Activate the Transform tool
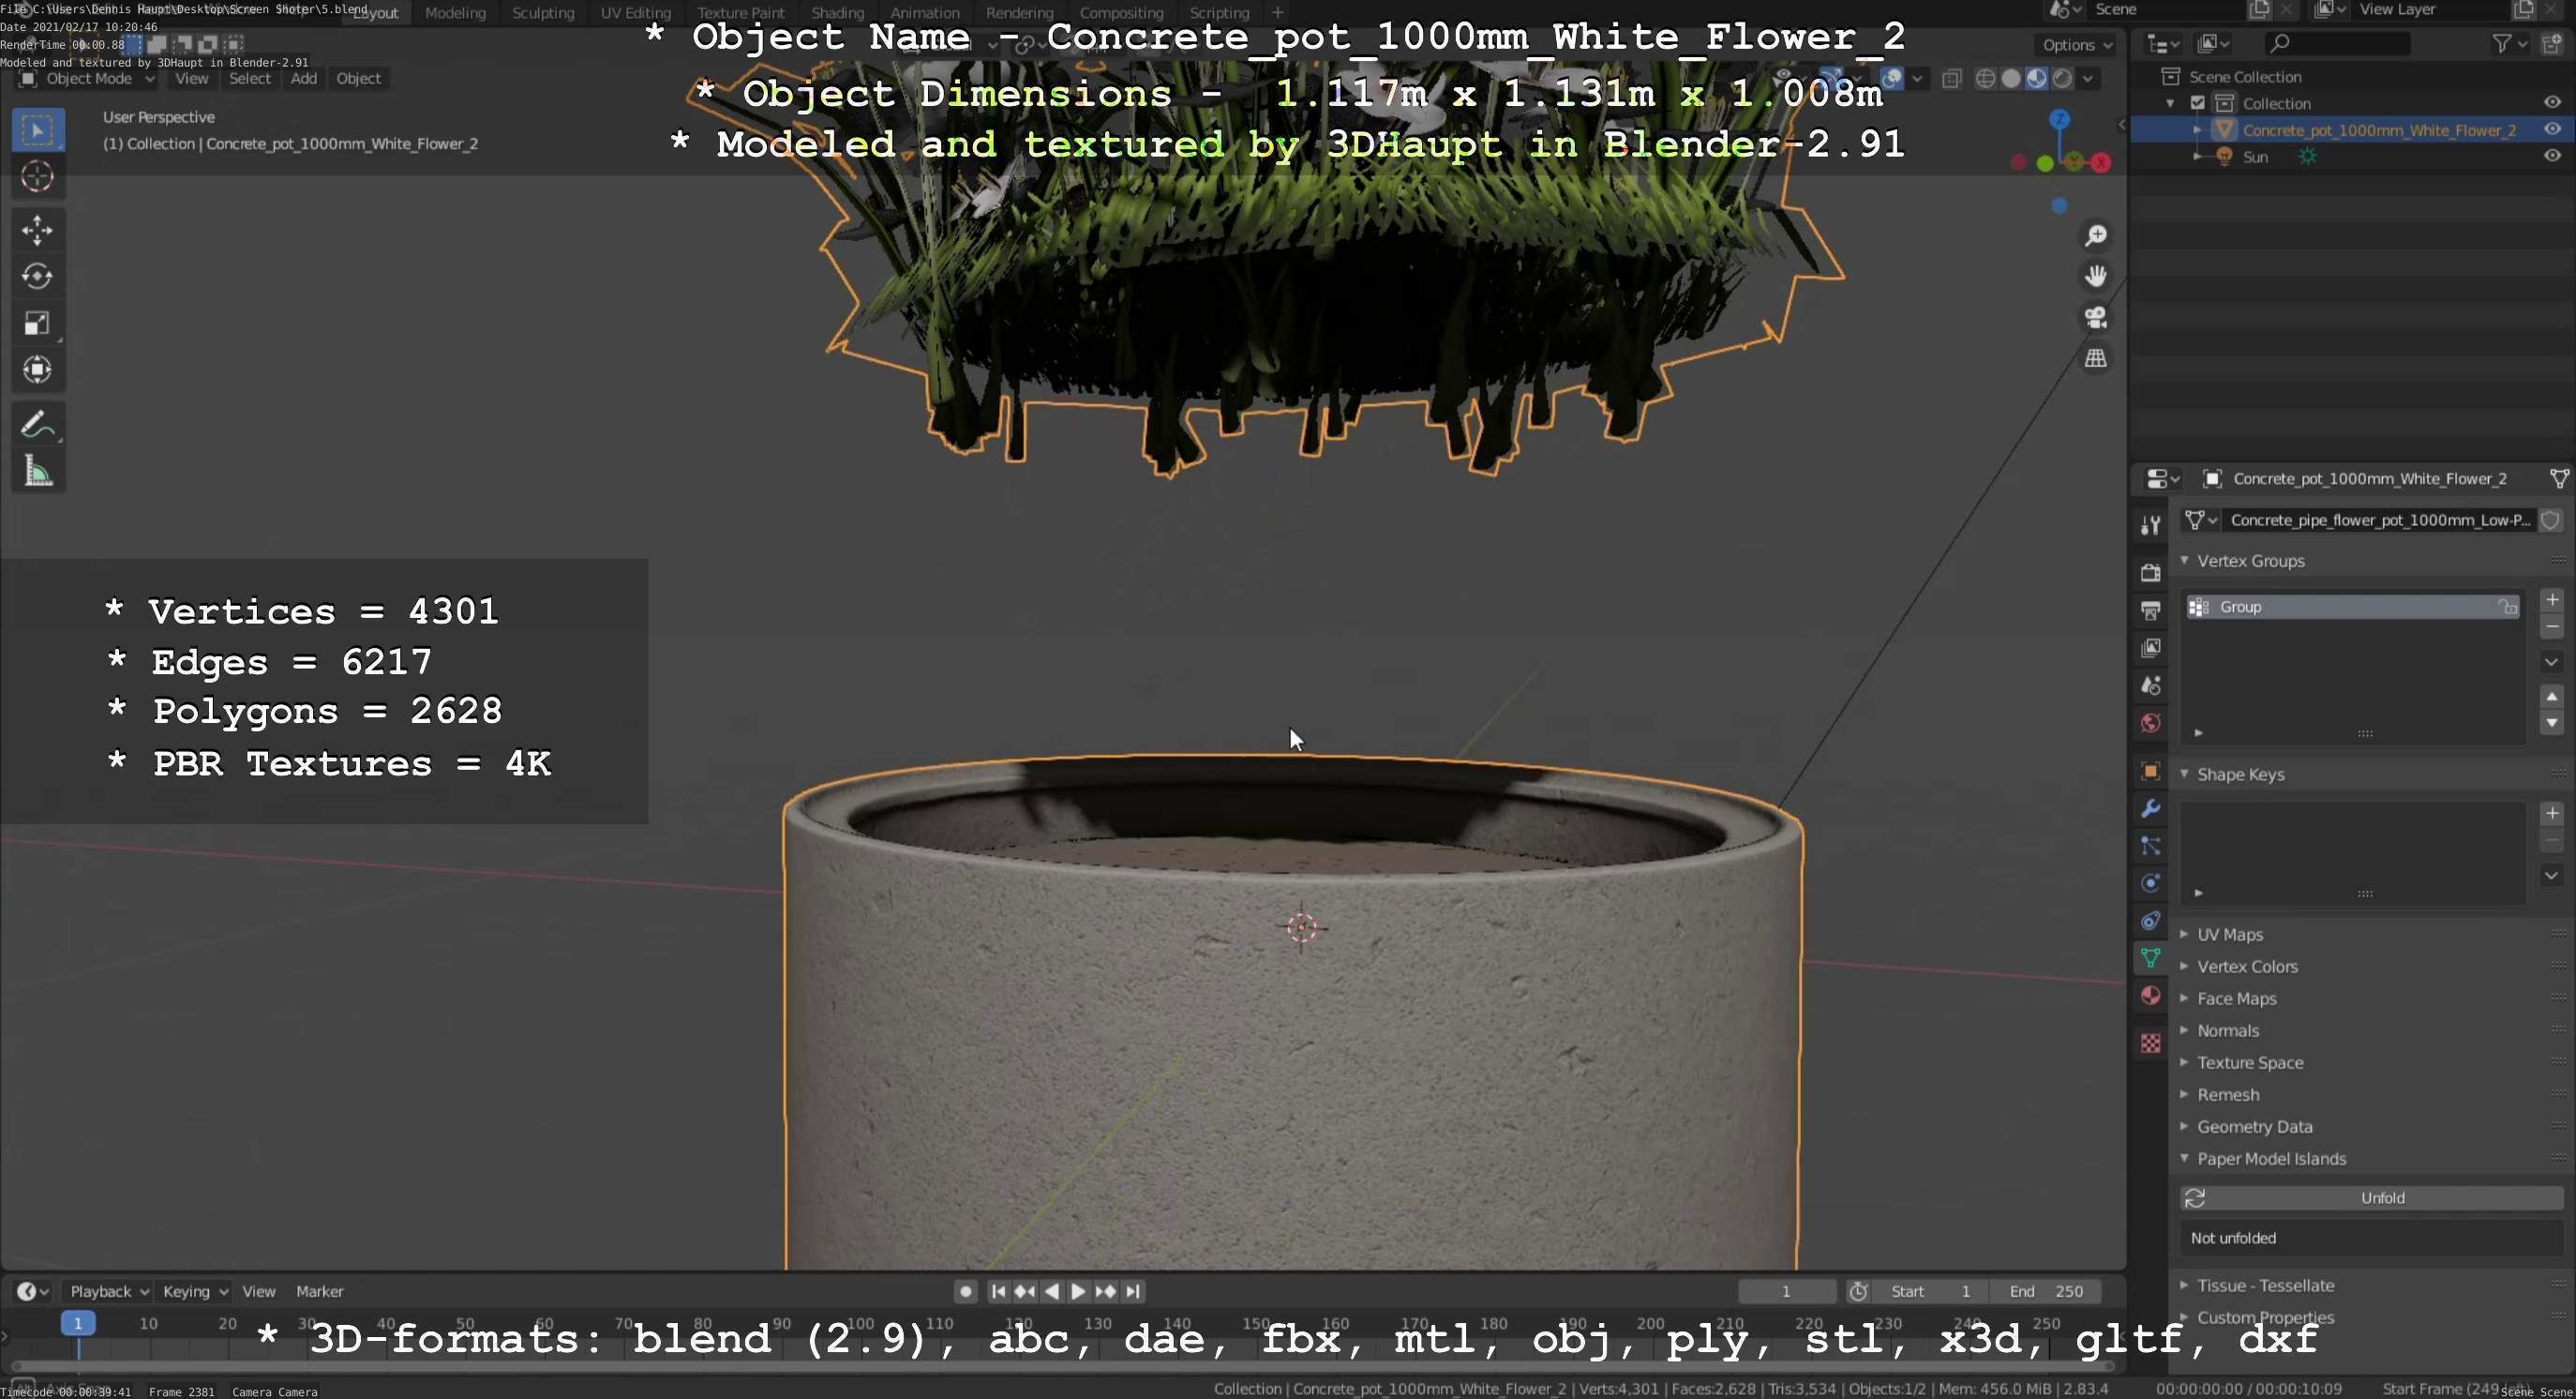 coord(38,370)
